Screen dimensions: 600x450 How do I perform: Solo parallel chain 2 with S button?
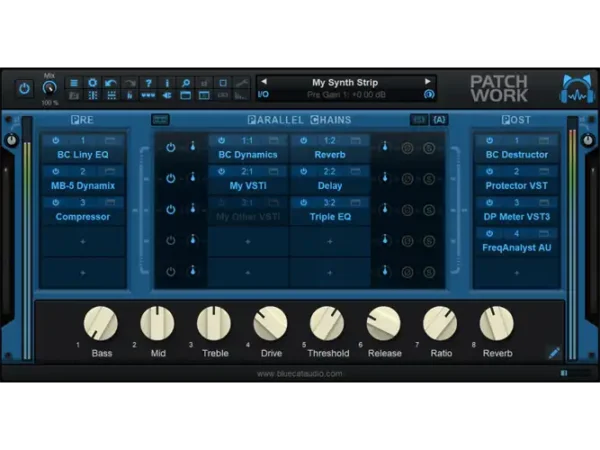tap(429, 179)
